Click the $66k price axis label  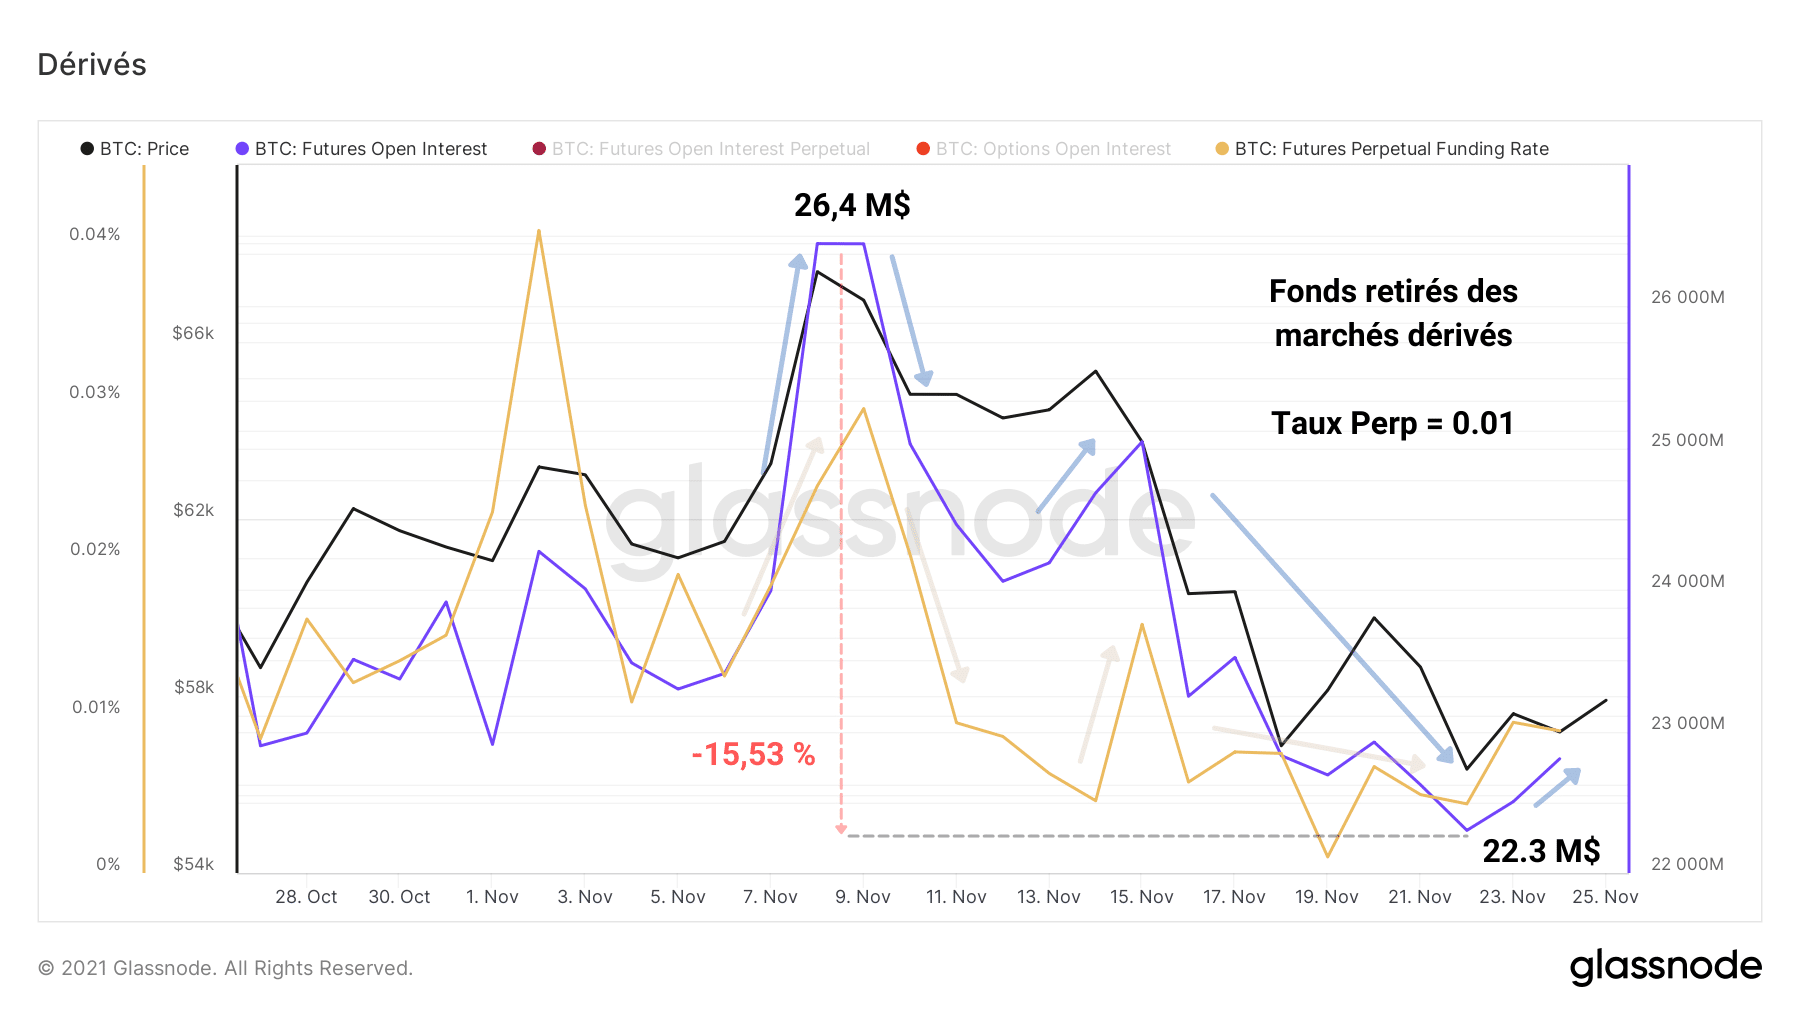click(193, 333)
